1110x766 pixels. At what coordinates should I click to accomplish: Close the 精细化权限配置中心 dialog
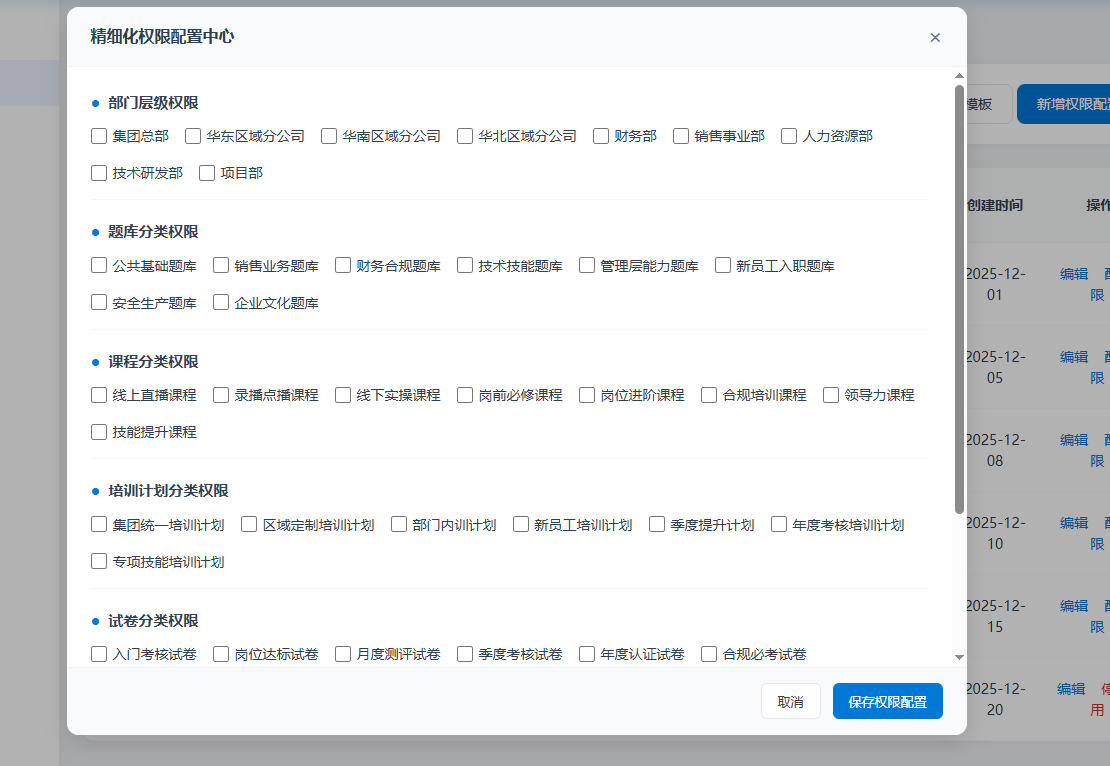tap(935, 38)
